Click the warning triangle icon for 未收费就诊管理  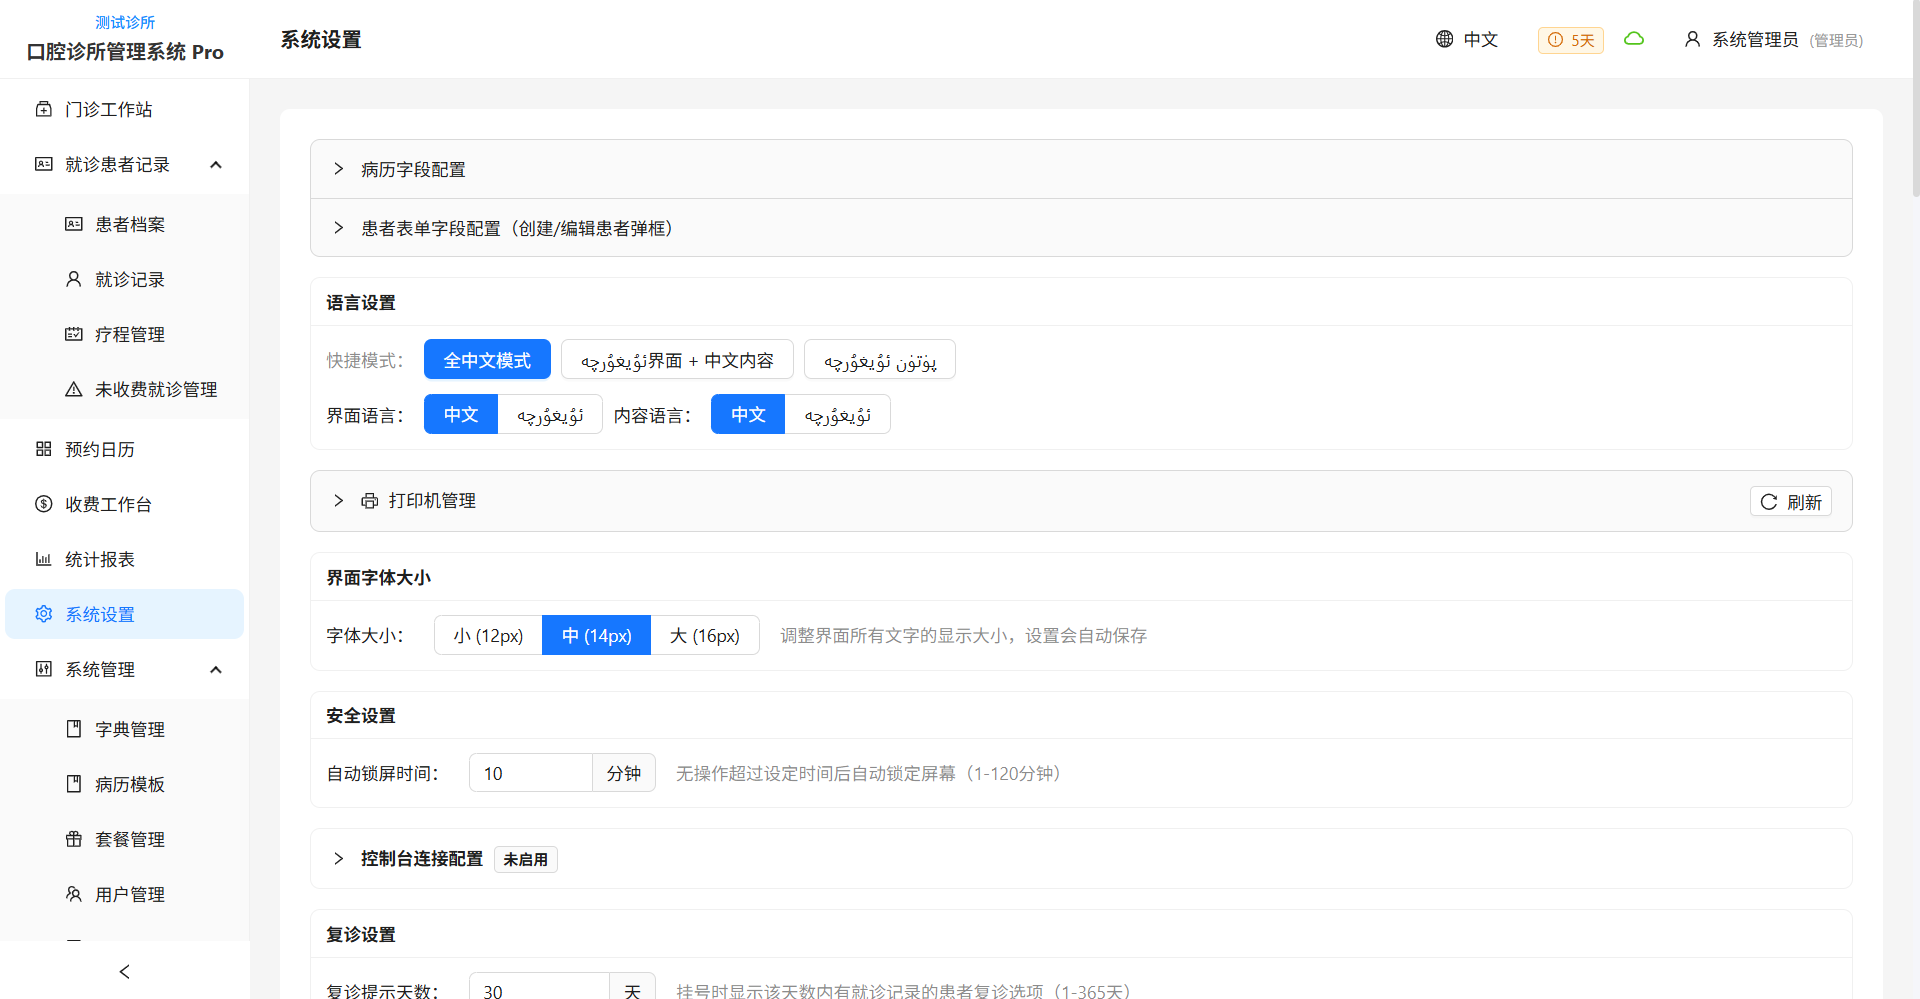(74, 389)
